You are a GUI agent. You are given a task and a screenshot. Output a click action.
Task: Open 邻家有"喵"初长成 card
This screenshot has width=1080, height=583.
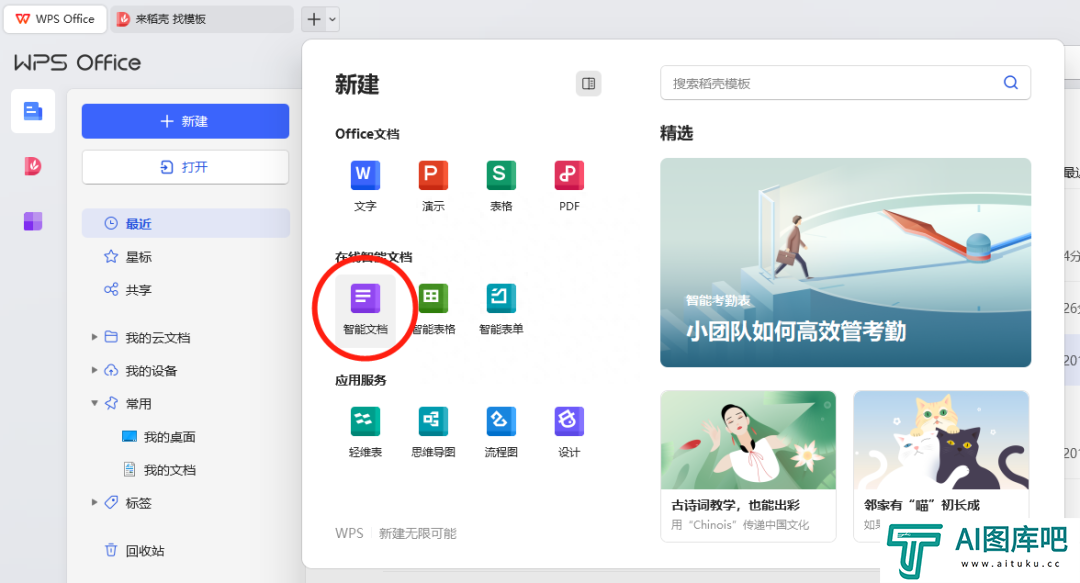941,467
